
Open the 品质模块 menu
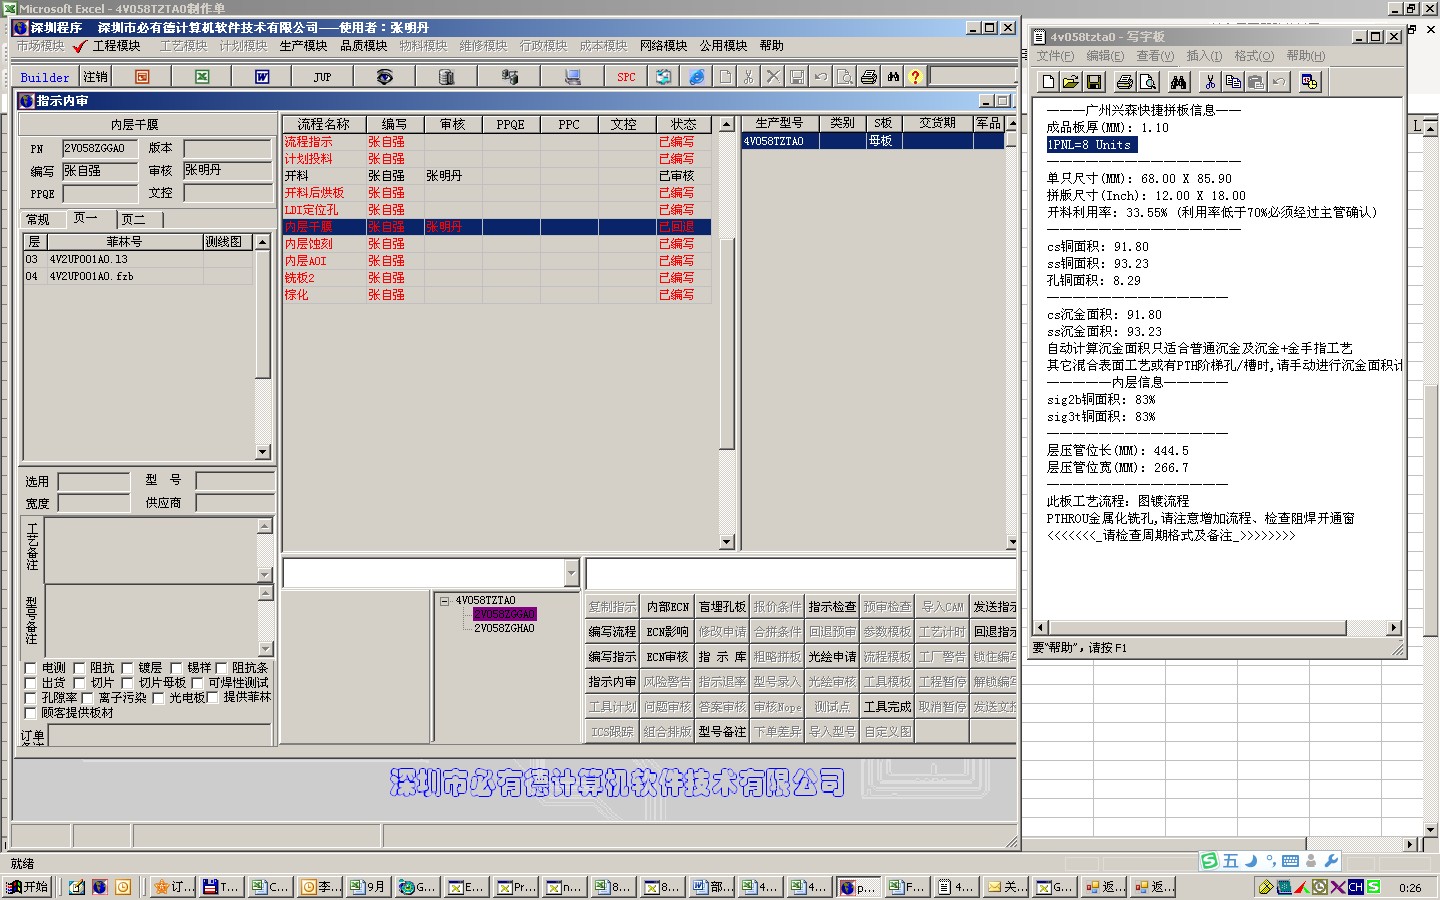click(x=363, y=46)
